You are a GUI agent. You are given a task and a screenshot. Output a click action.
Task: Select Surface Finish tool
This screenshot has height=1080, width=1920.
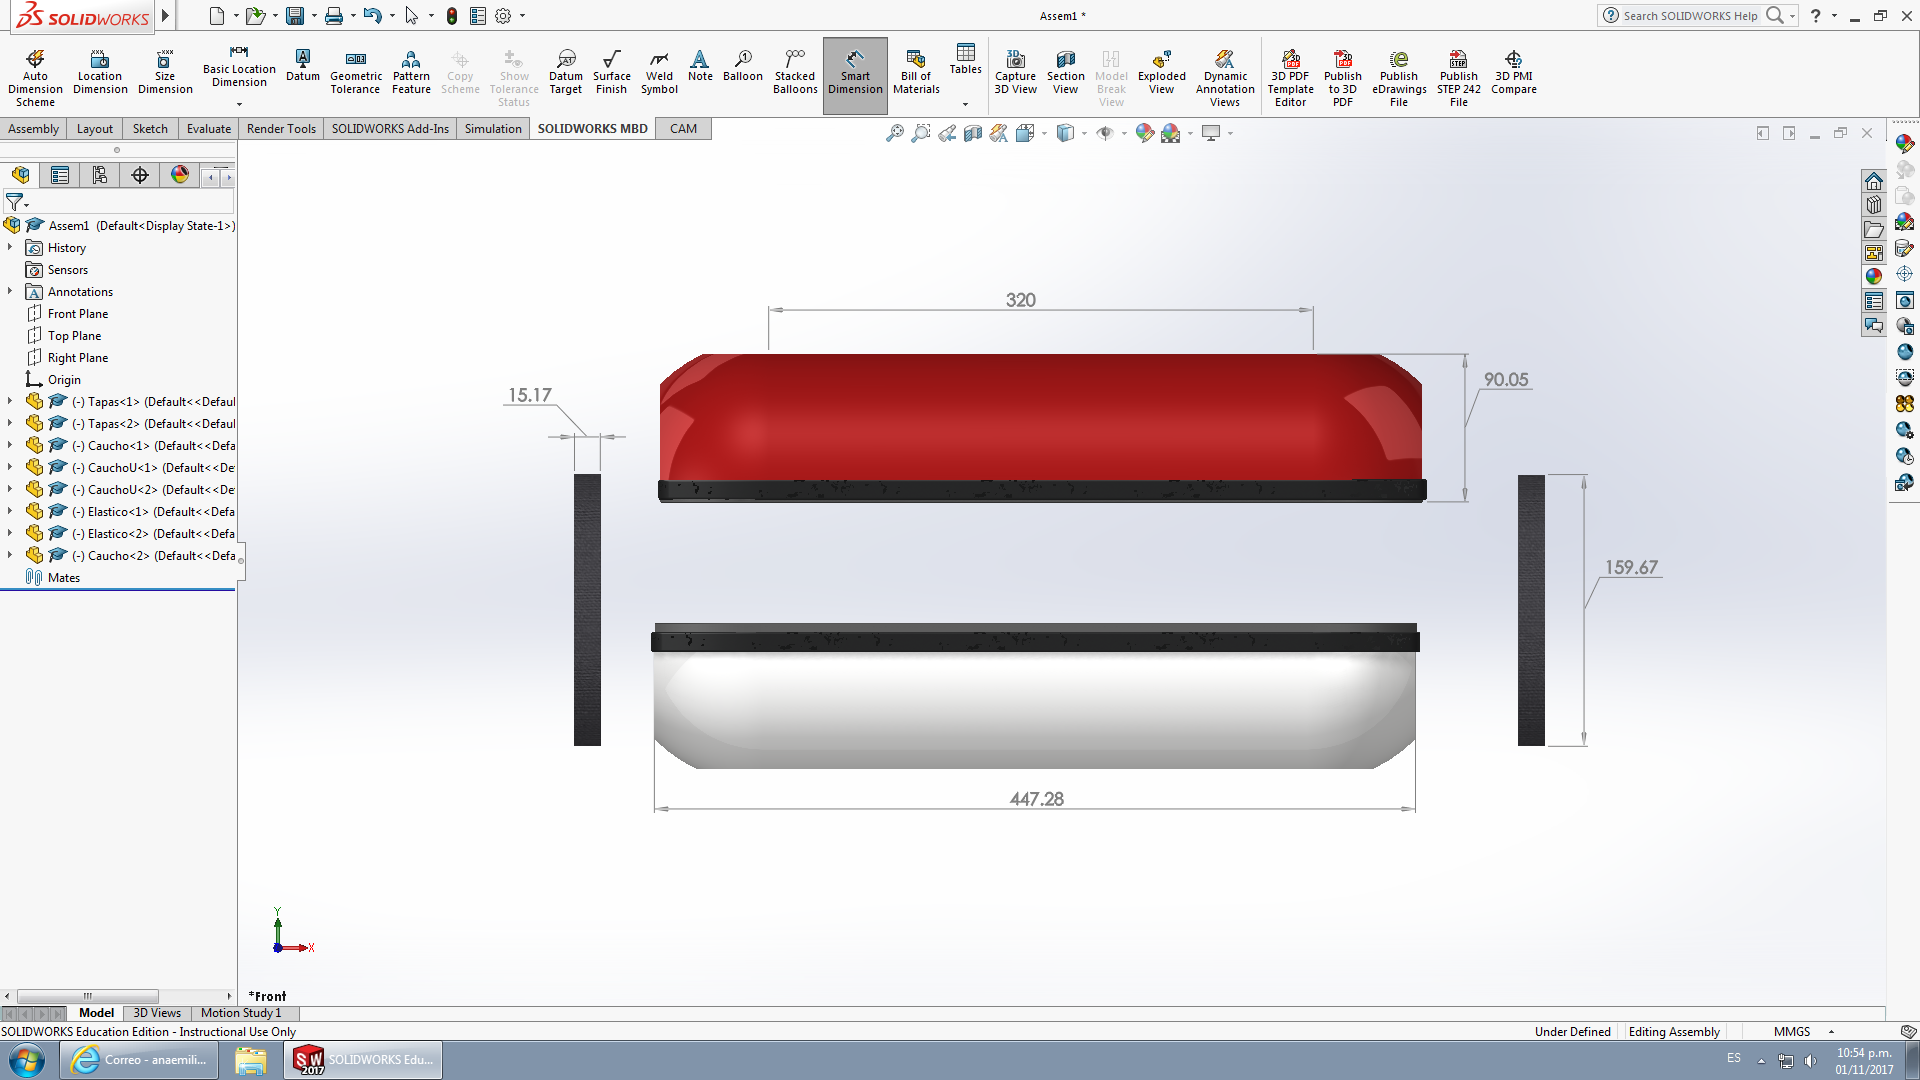(612, 72)
